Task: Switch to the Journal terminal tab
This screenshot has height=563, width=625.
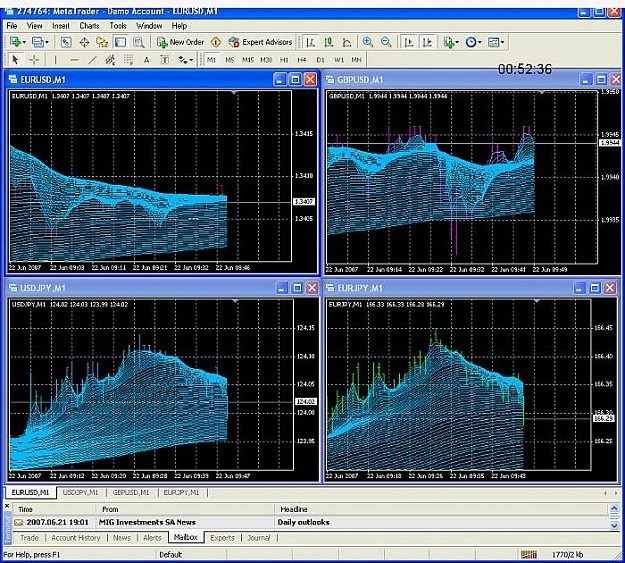Action: click(259, 538)
